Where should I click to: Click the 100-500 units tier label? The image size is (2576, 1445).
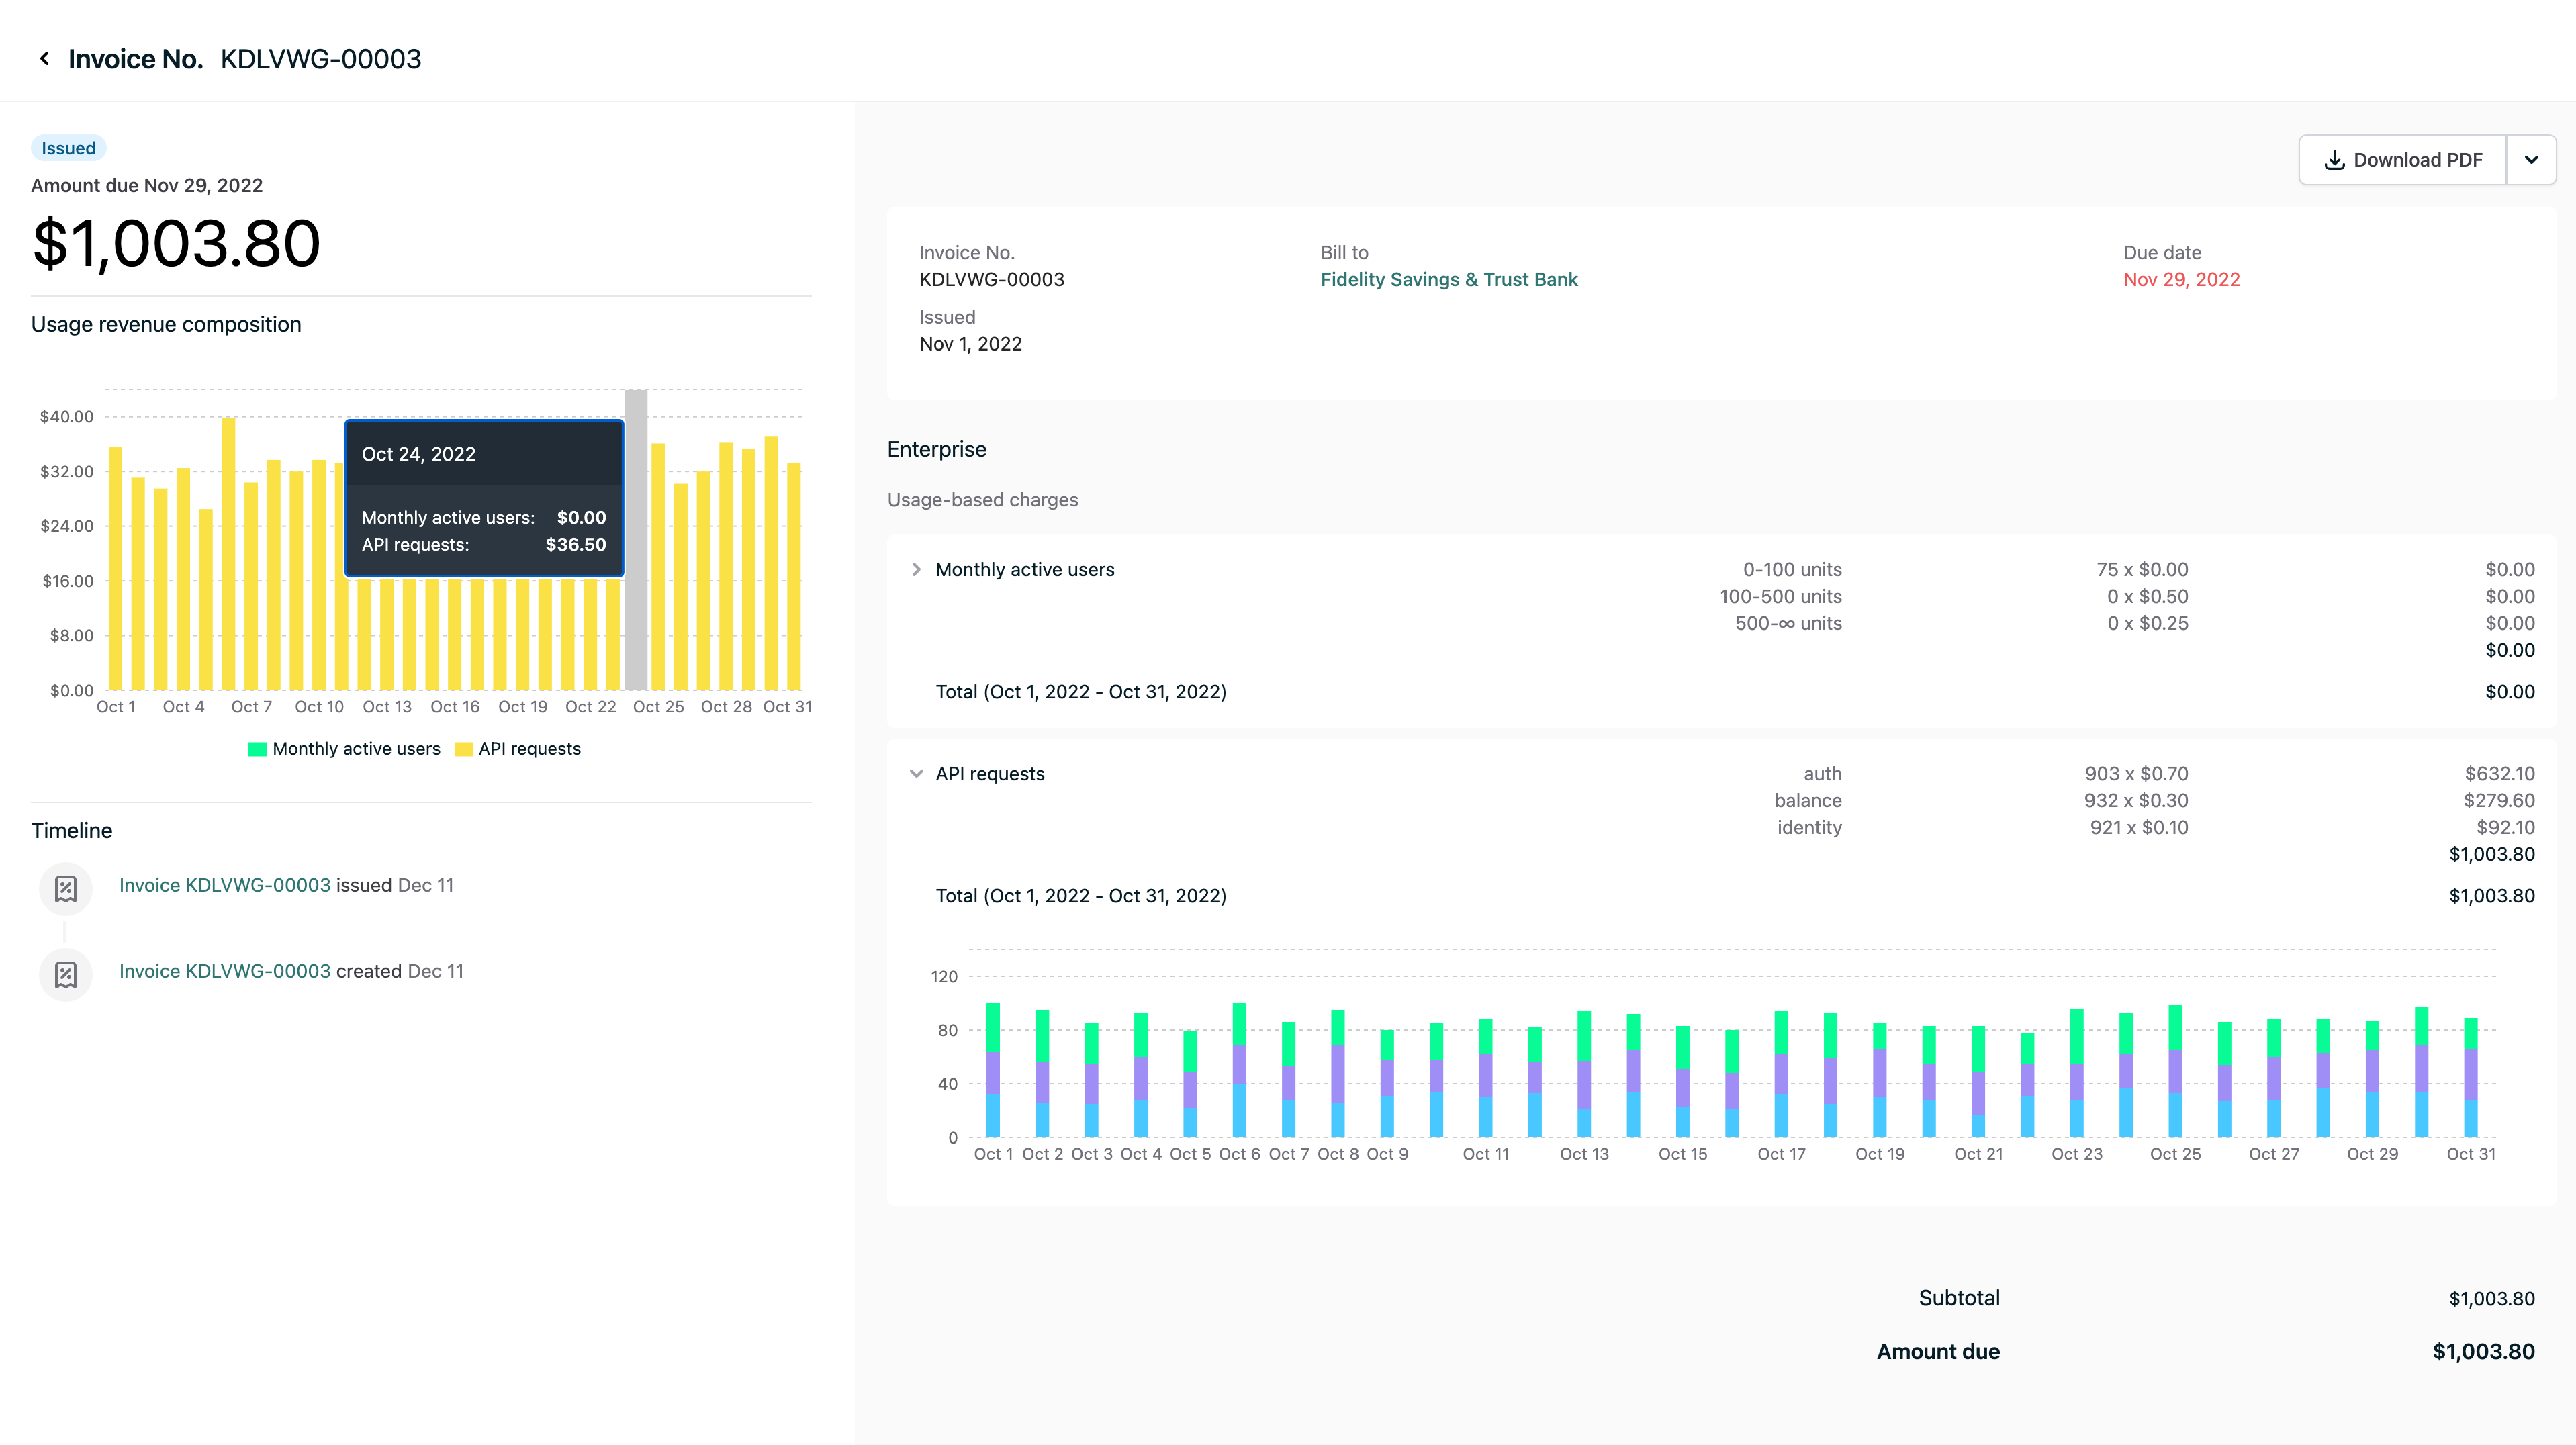pyautogui.click(x=1780, y=596)
